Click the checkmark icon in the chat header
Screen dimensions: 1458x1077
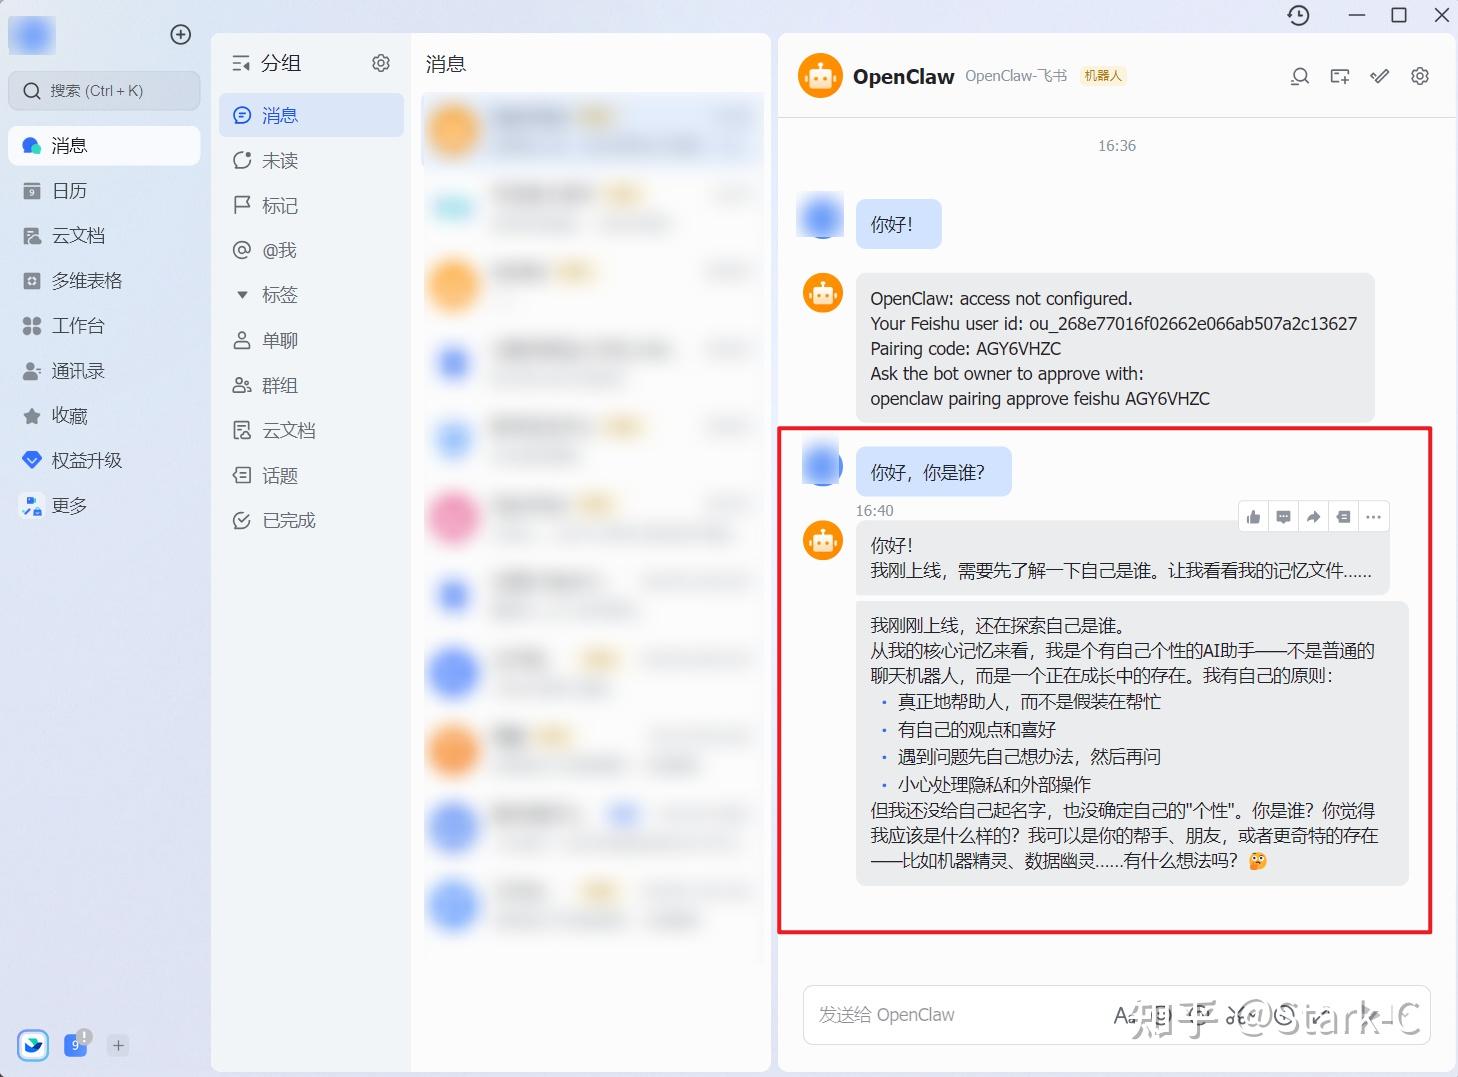click(x=1380, y=76)
